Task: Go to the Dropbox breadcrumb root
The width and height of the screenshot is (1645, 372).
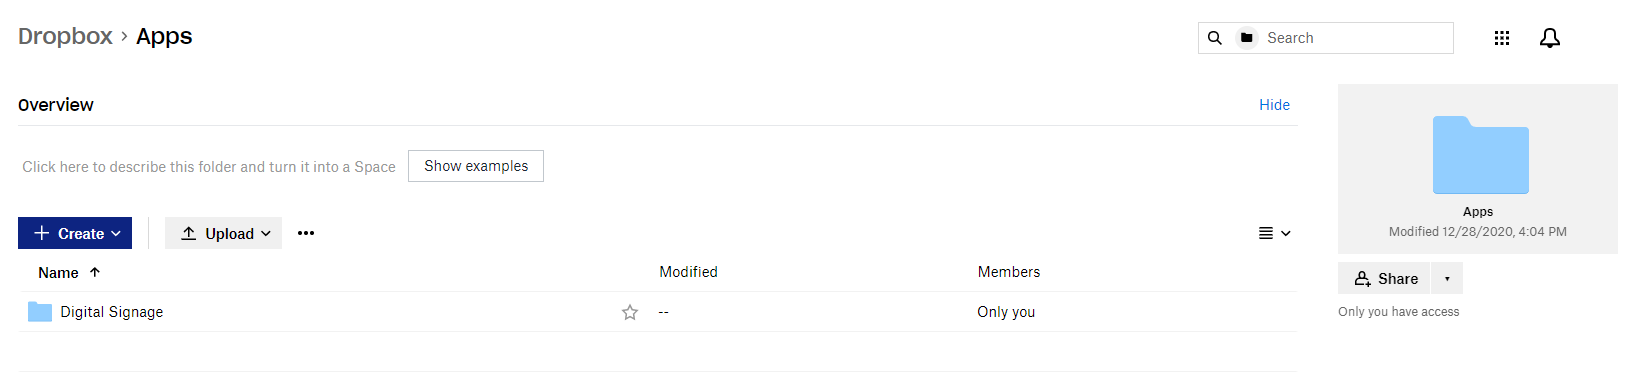Action: (65, 36)
